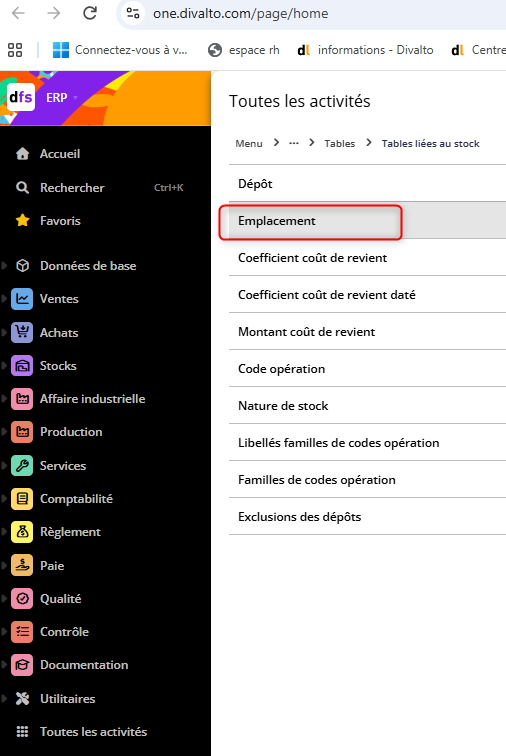Open the ERP dropdown selector
The height and width of the screenshot is (756, 506).
tap(62, 97)
